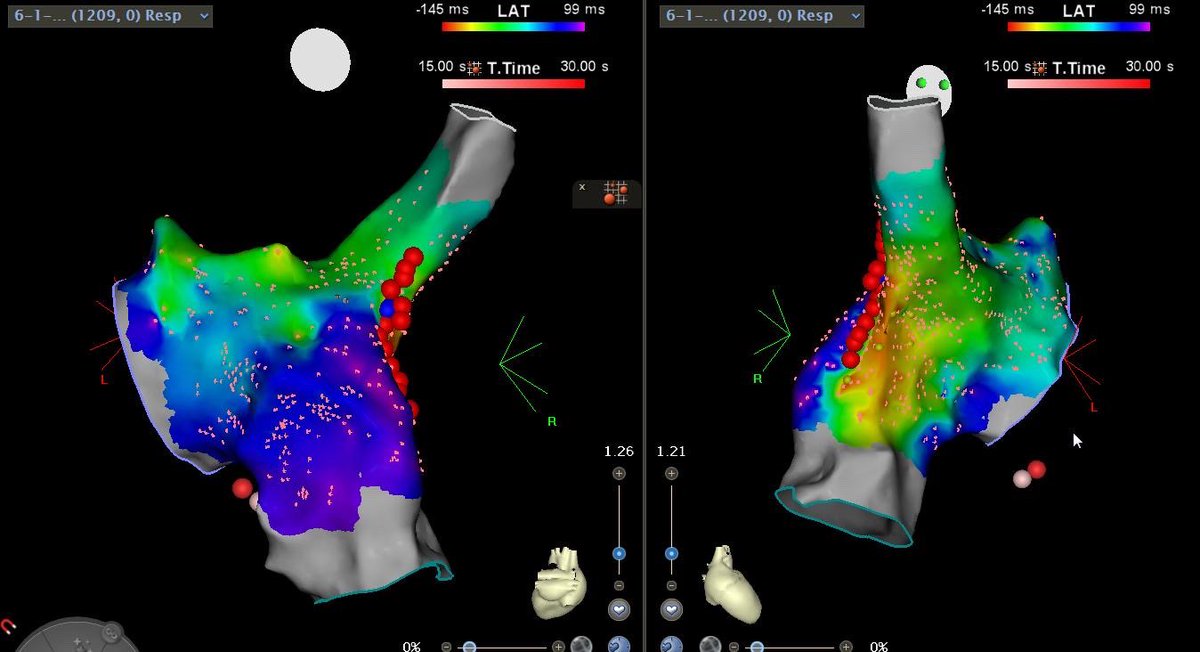Click the red magnet icon at bottom left
Image resolution: width=1200 pixels, height=652 pixels.
coord(9,627)
